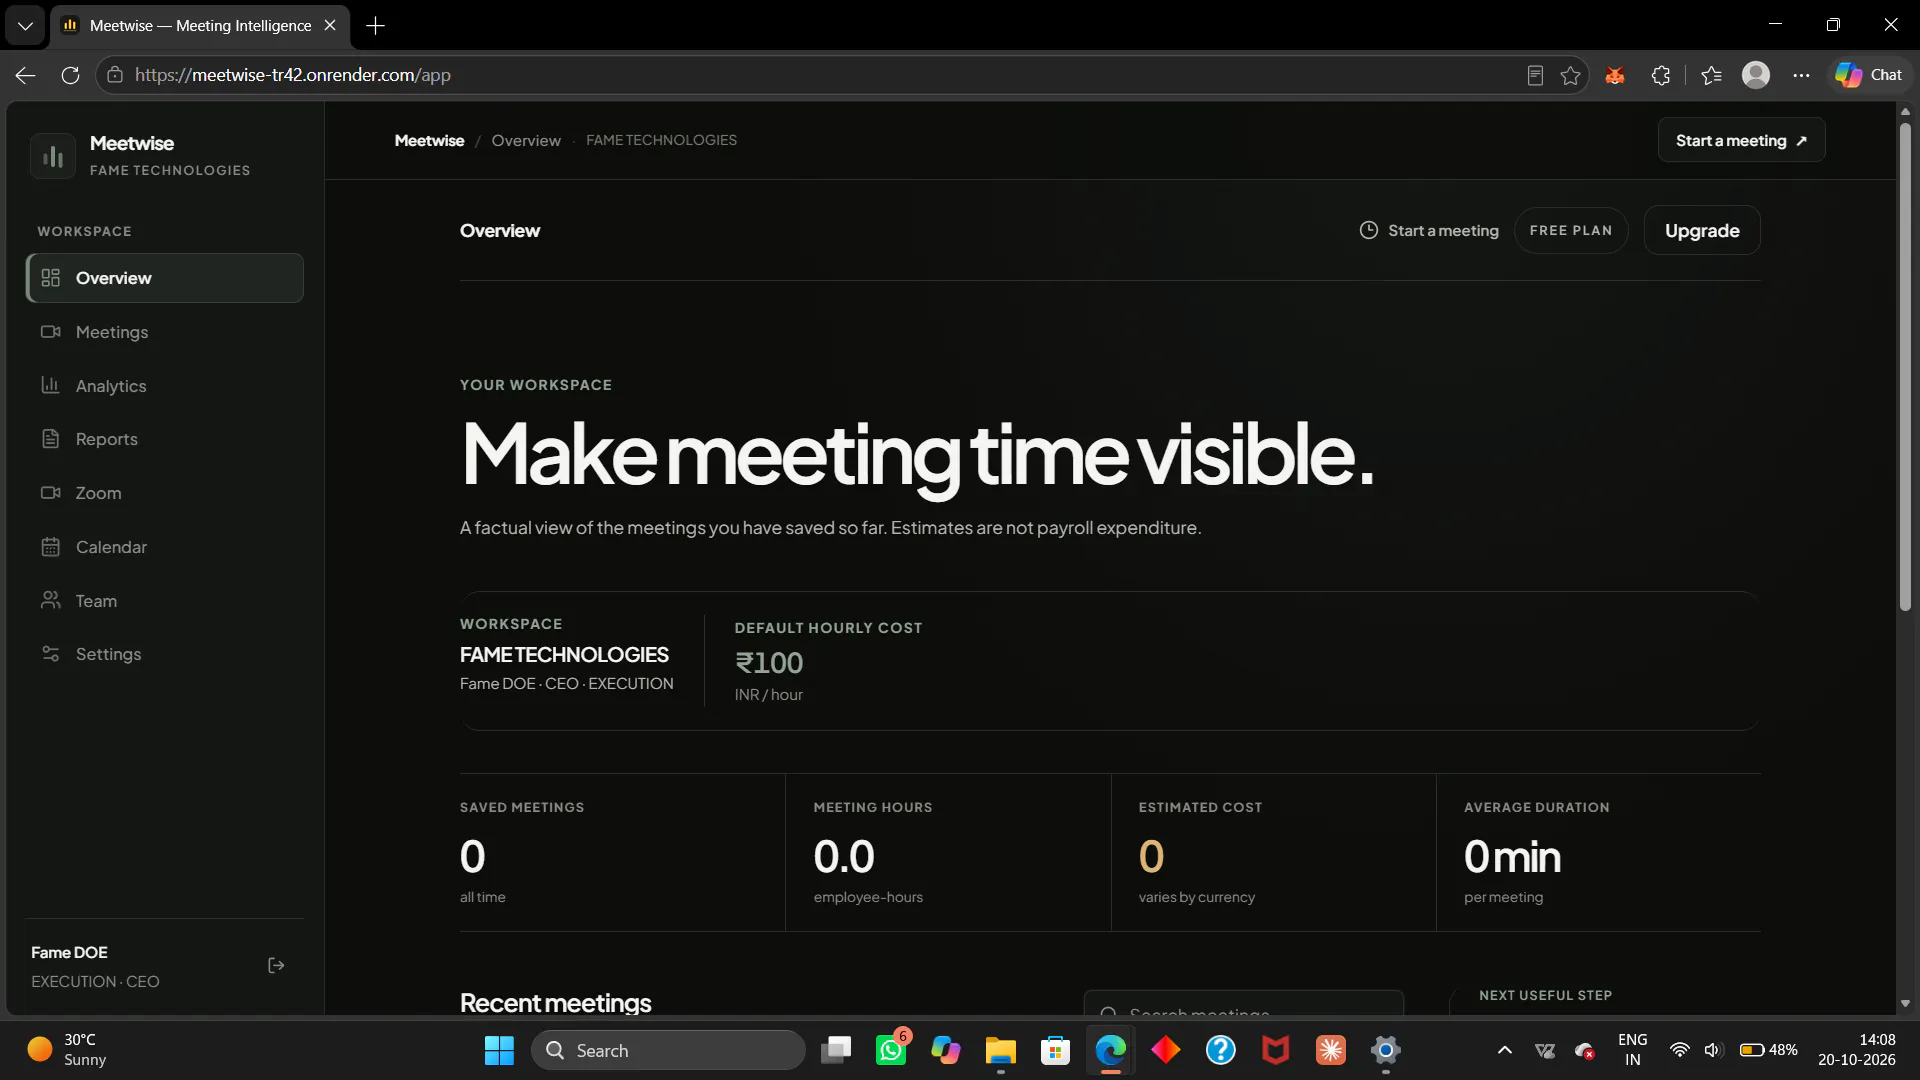Select Zoom in the sidebar
This screenshot has width=1920, height=1080.
pyautogui.click(x=165, y=493)
